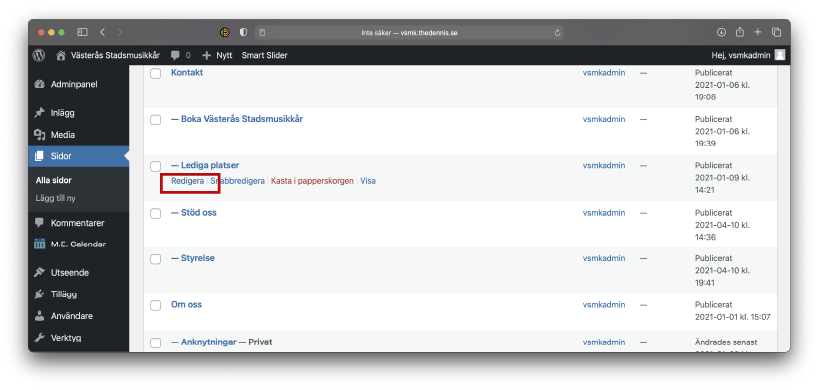Image resolution: width=819 pixels, height=390 pixels.
Task: Click the WordPress logo icon
Action: [x=39, y=55]
